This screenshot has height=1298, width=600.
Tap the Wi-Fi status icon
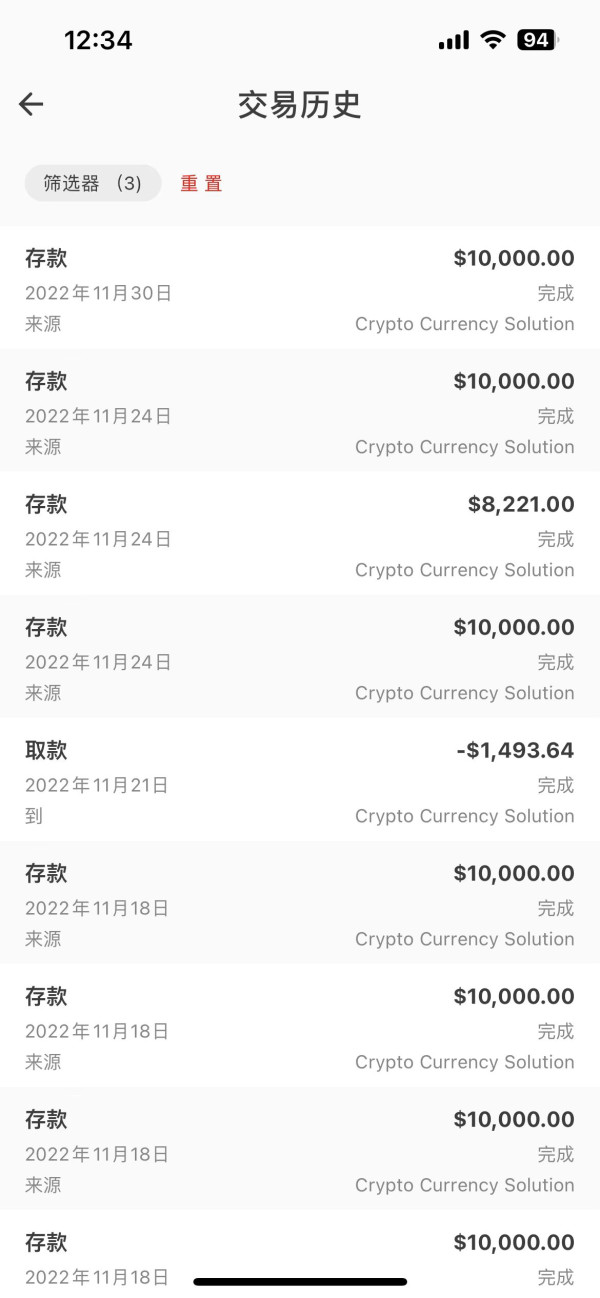(x=492, y=40)
